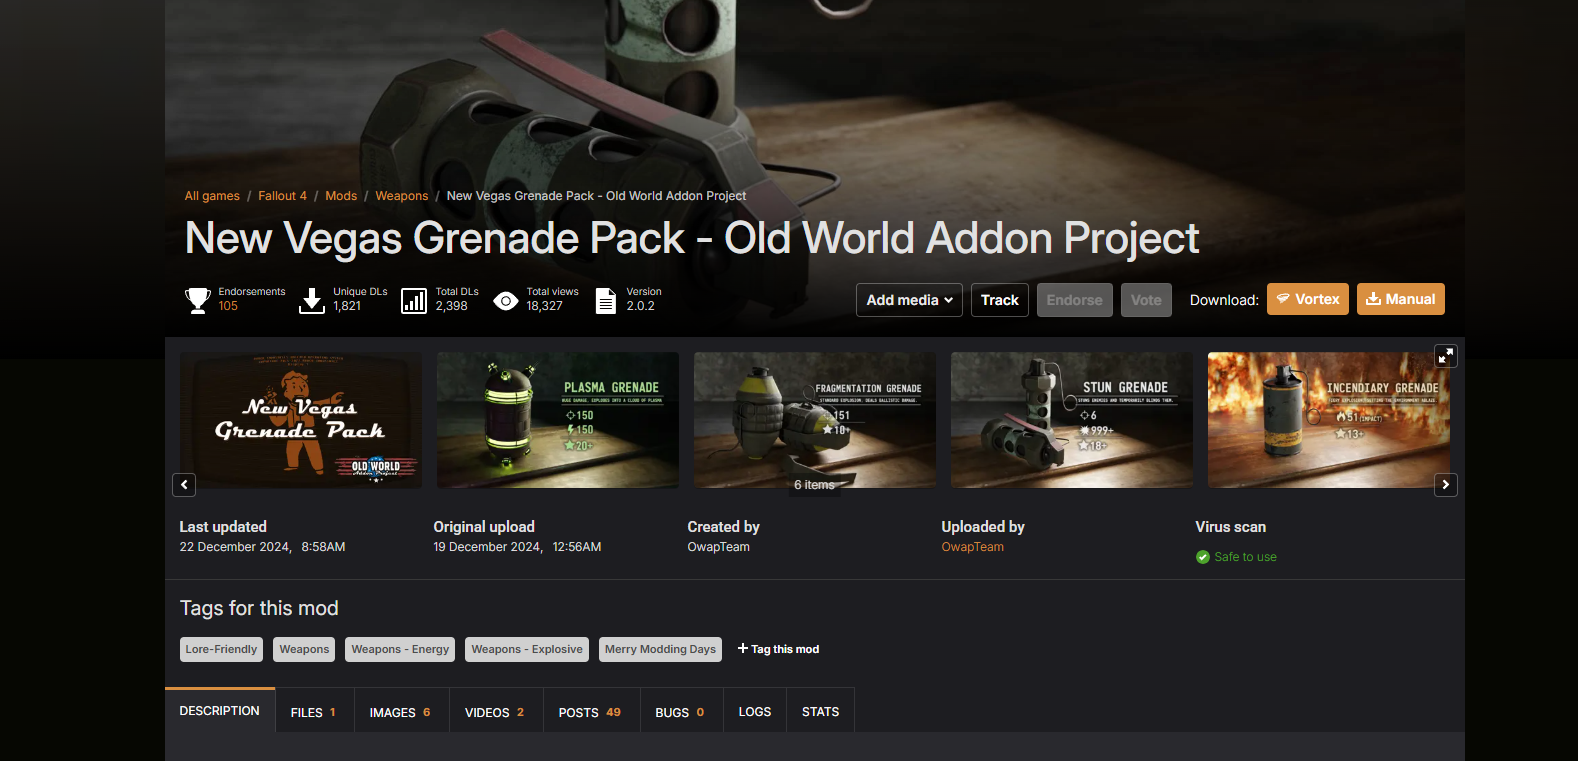The height and width of the screenshot is (761, 1578).
Task: Go to previous gallery image with the left arrow
Action: point(184,485)
